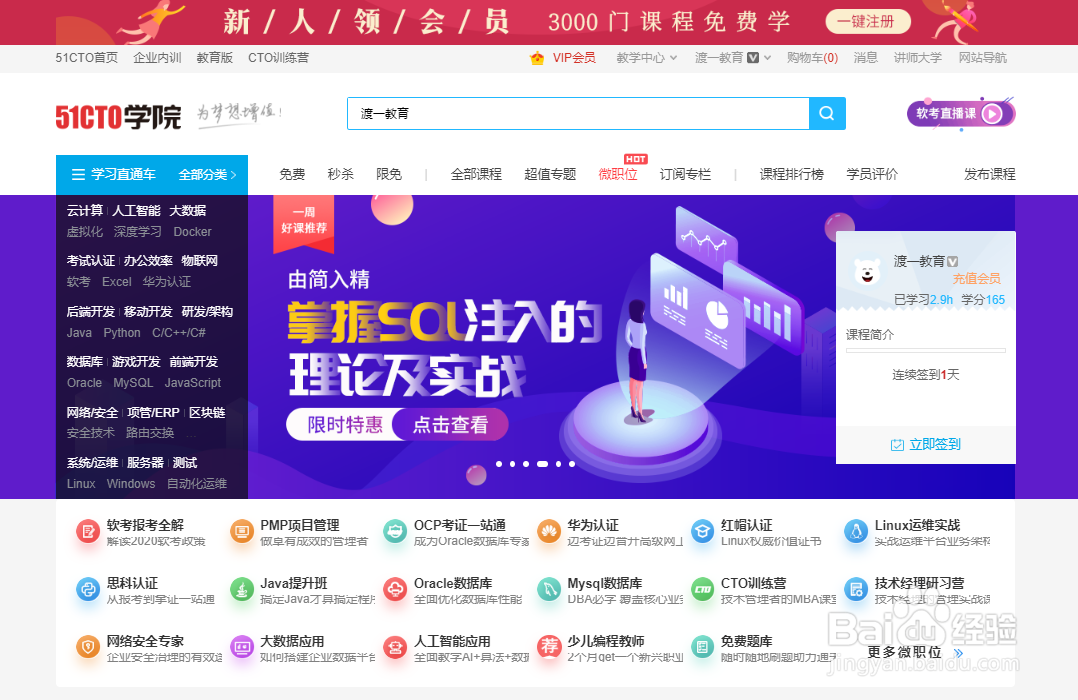Open the 大数据应用 icon
1078x700 pixels.
click(x=242, y=647)
